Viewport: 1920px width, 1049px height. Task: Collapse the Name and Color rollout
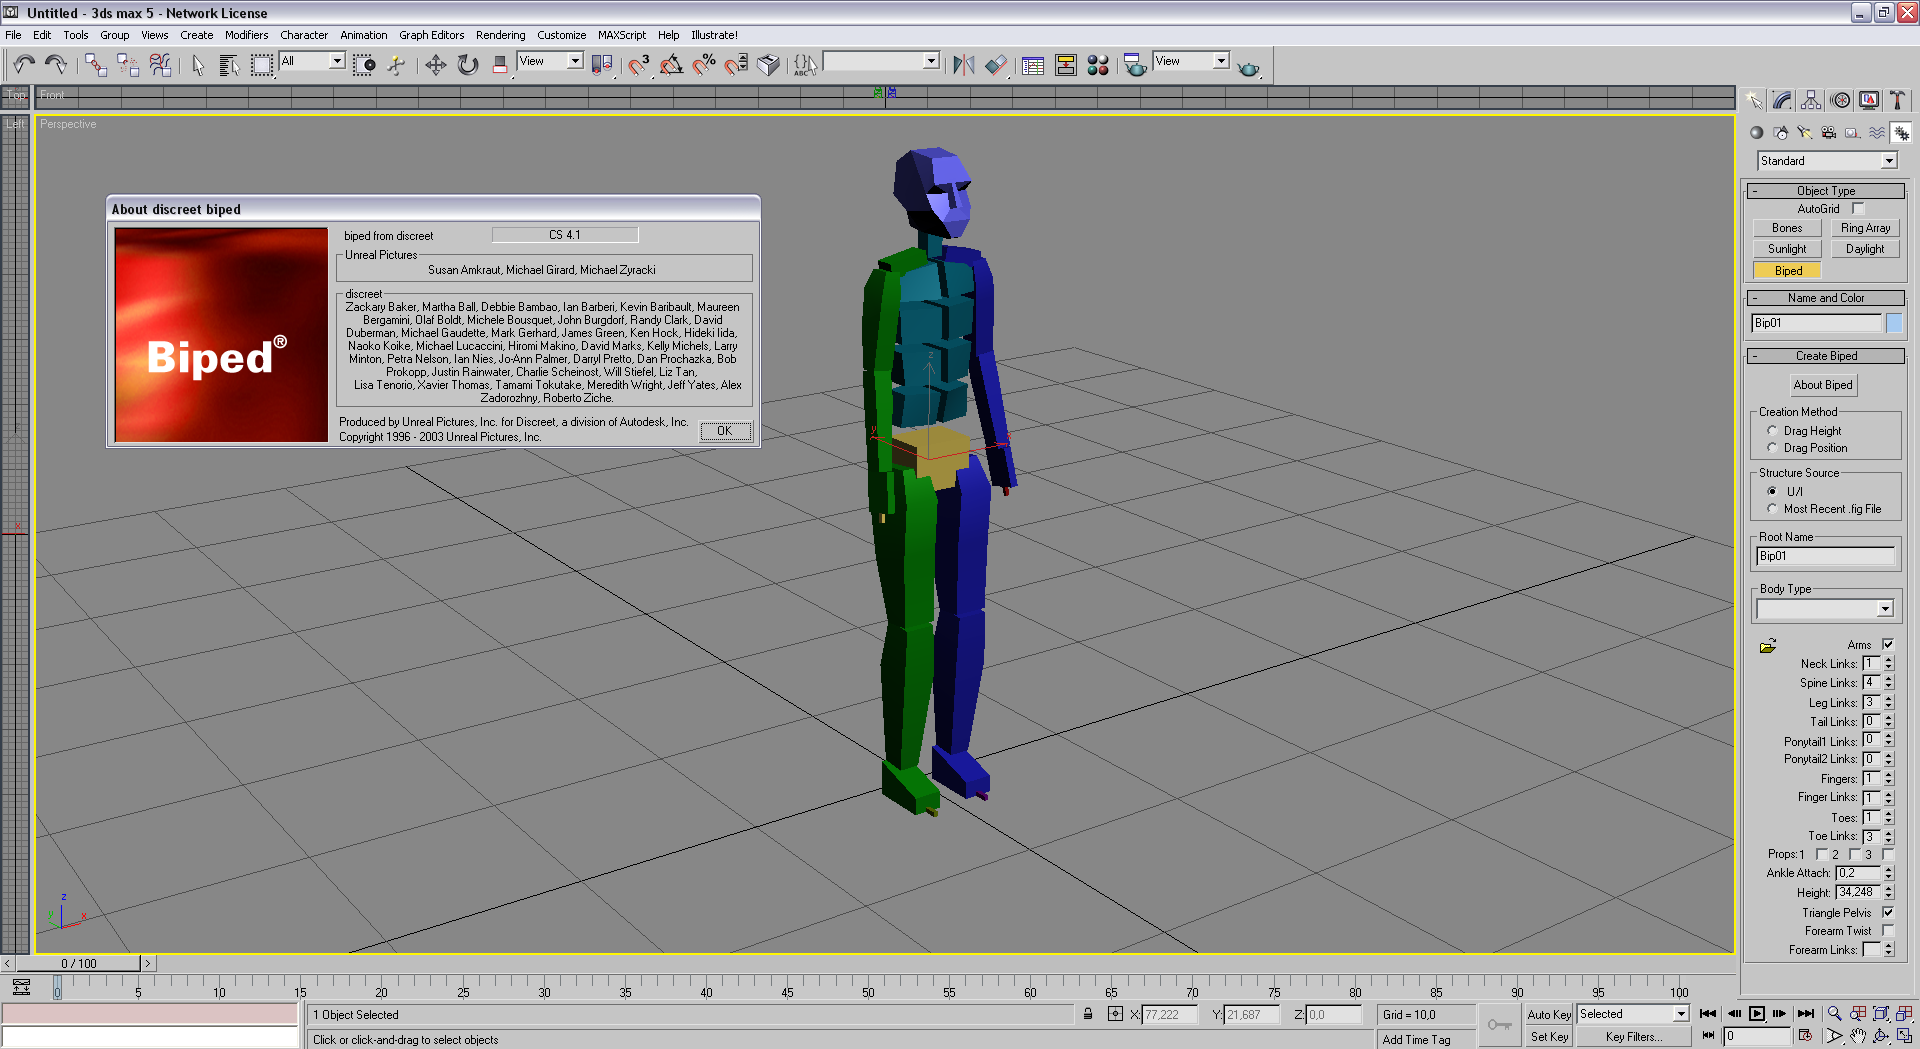coord(1825,298)
